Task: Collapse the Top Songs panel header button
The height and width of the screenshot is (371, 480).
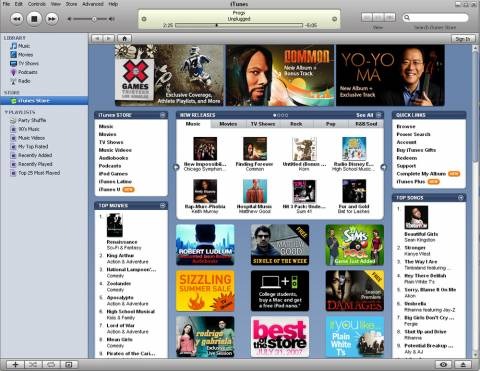Action: pos(461,198)
